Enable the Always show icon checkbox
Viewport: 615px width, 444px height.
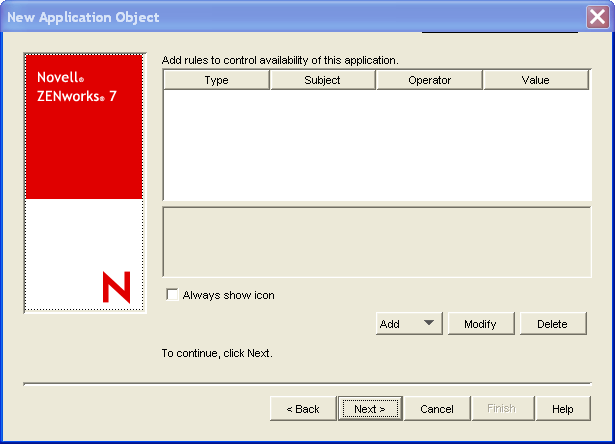pyautogui.click(x=172, y=295)
